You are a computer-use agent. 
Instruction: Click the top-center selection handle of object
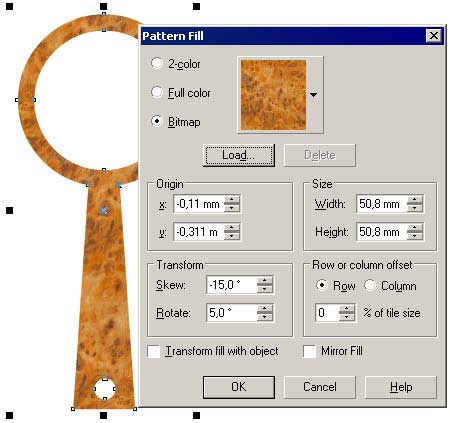pyautogui.click(x=103, y=6)
